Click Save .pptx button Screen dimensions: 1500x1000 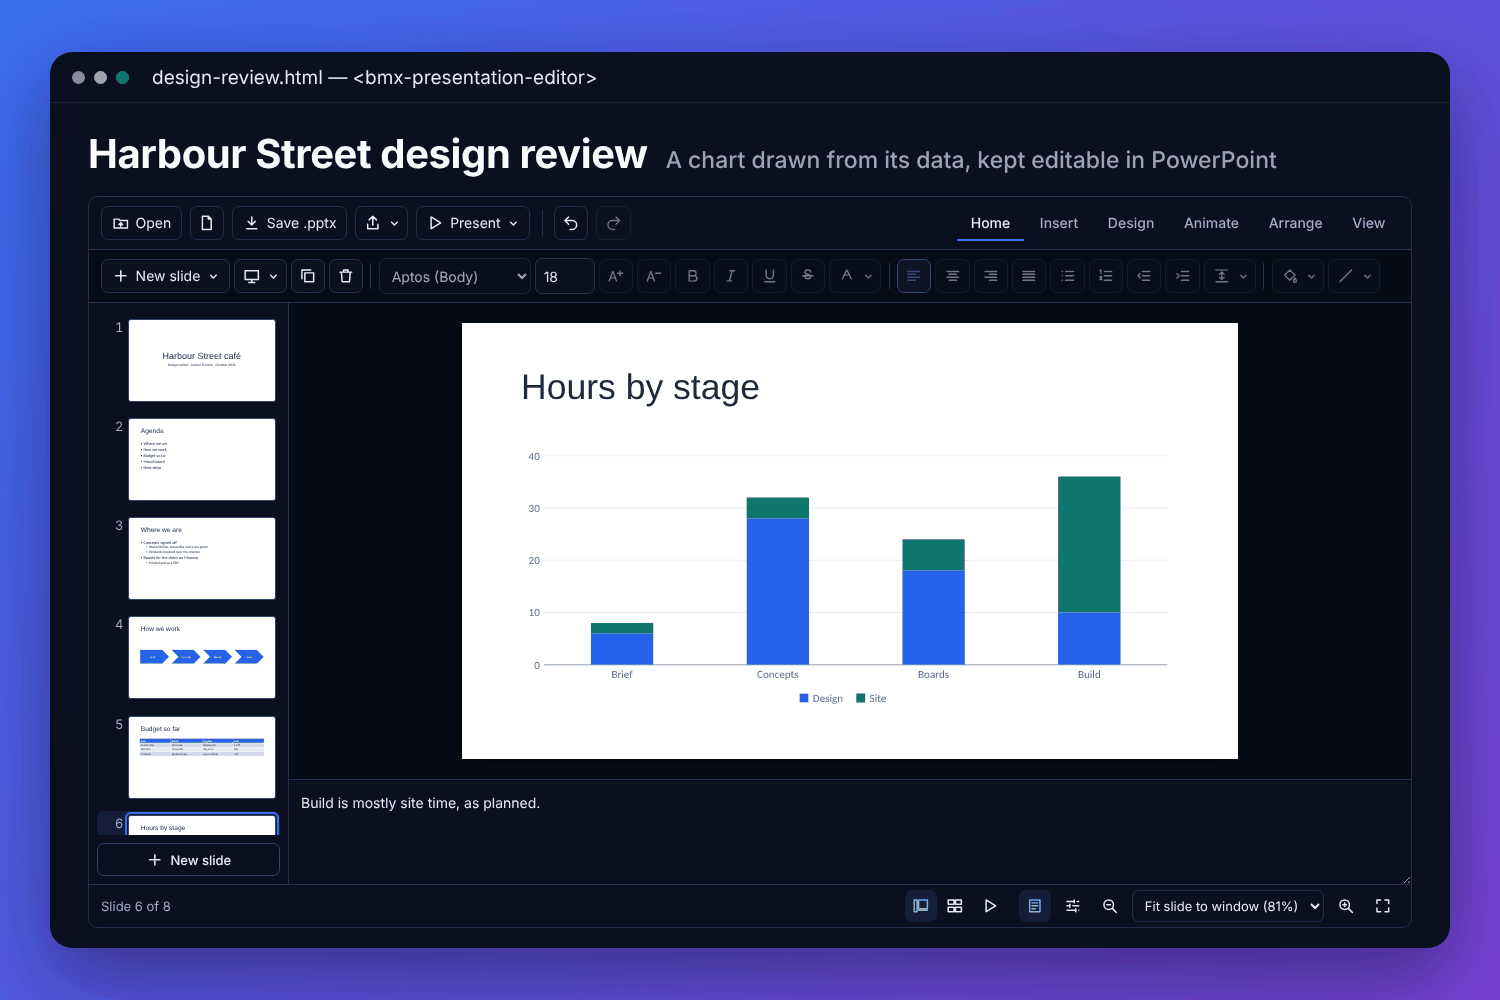tap(289, 223)
